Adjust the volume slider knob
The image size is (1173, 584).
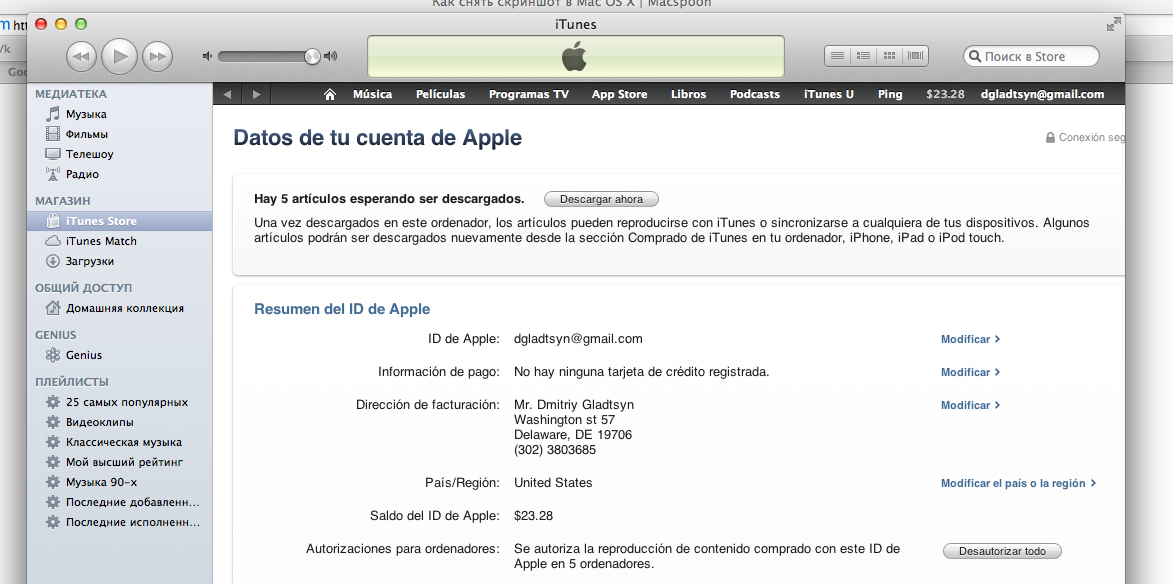313,56
